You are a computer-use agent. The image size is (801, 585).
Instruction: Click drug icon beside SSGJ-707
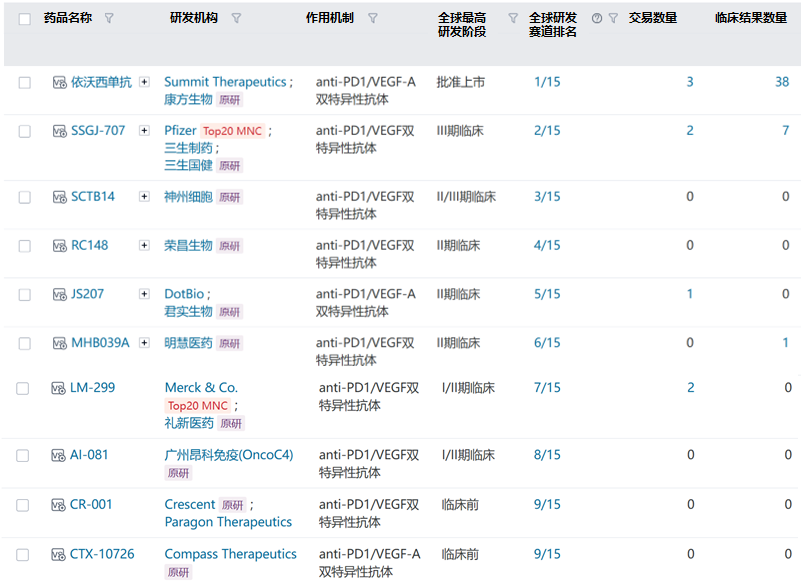pyautogui.click(x=59, y=131)
